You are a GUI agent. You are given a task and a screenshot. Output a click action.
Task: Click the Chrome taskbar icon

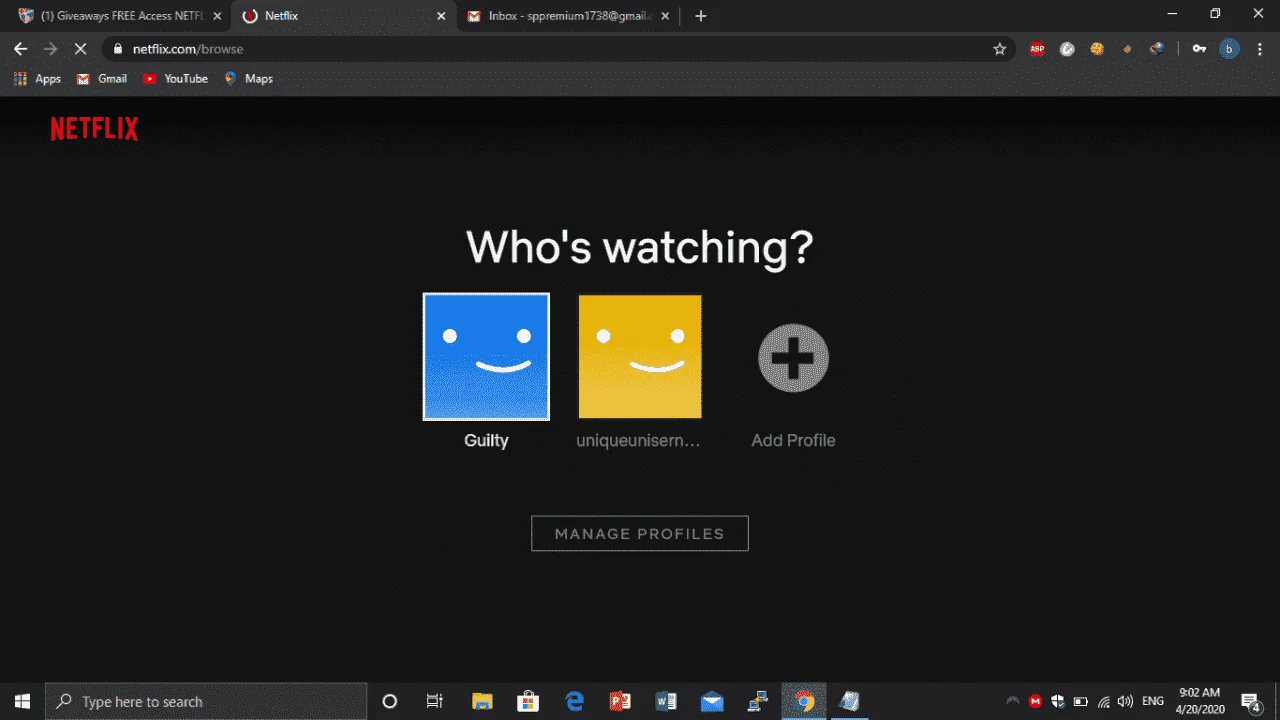(x=804, y=701)
